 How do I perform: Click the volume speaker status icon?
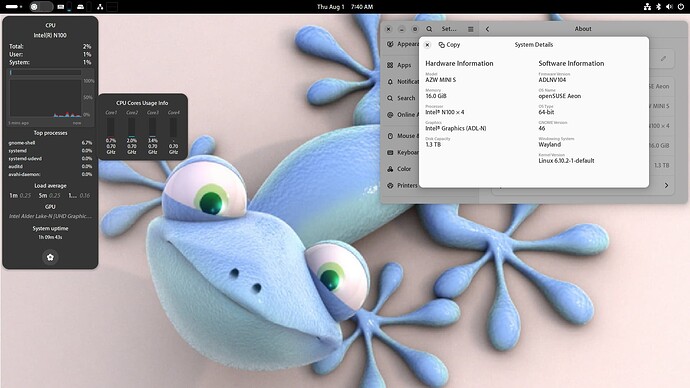coord(669,7)
